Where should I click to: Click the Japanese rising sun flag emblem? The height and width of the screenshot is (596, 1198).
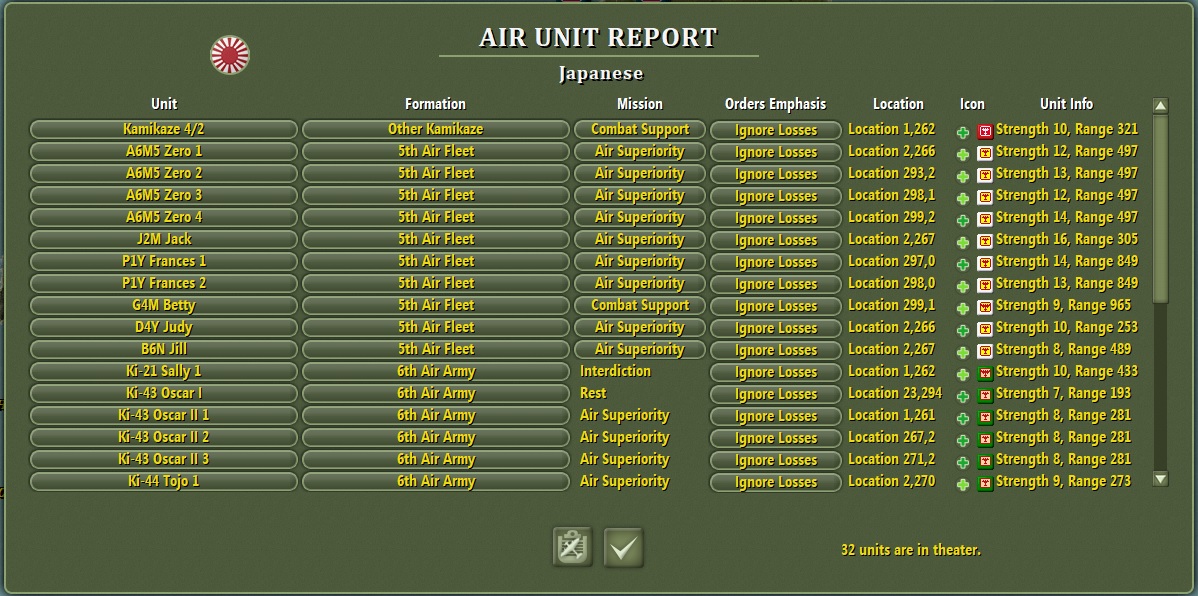point(231,55)
